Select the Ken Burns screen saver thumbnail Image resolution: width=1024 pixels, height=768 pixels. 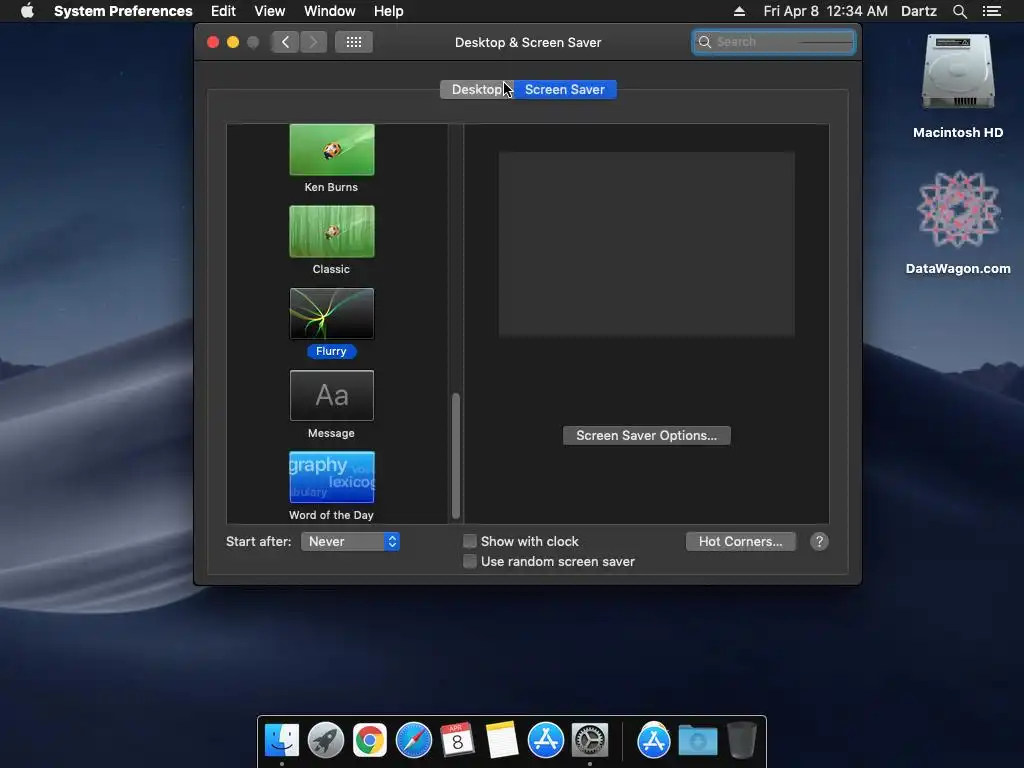(x=332, y=150)
